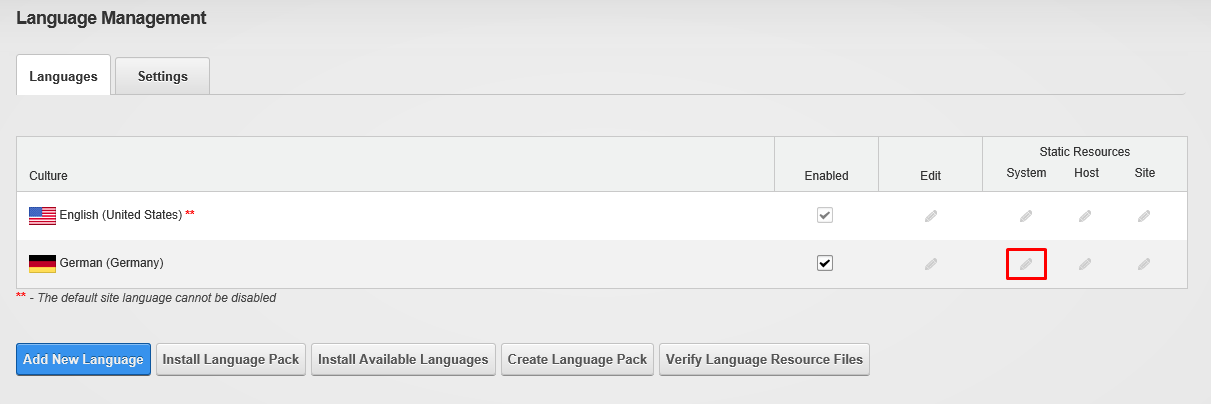Click the United States flag icon
Screen dimensions: 1211x404
[x=42, y=215]
